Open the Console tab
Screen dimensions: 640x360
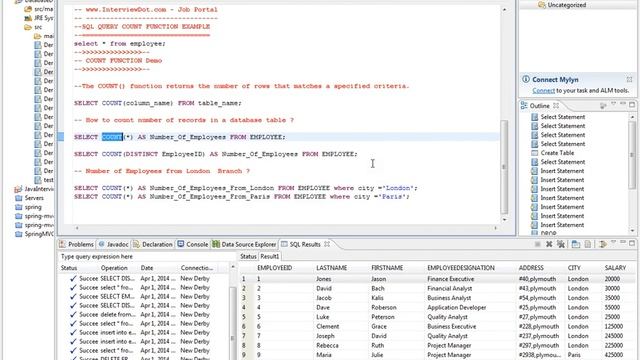coord(193,244)
